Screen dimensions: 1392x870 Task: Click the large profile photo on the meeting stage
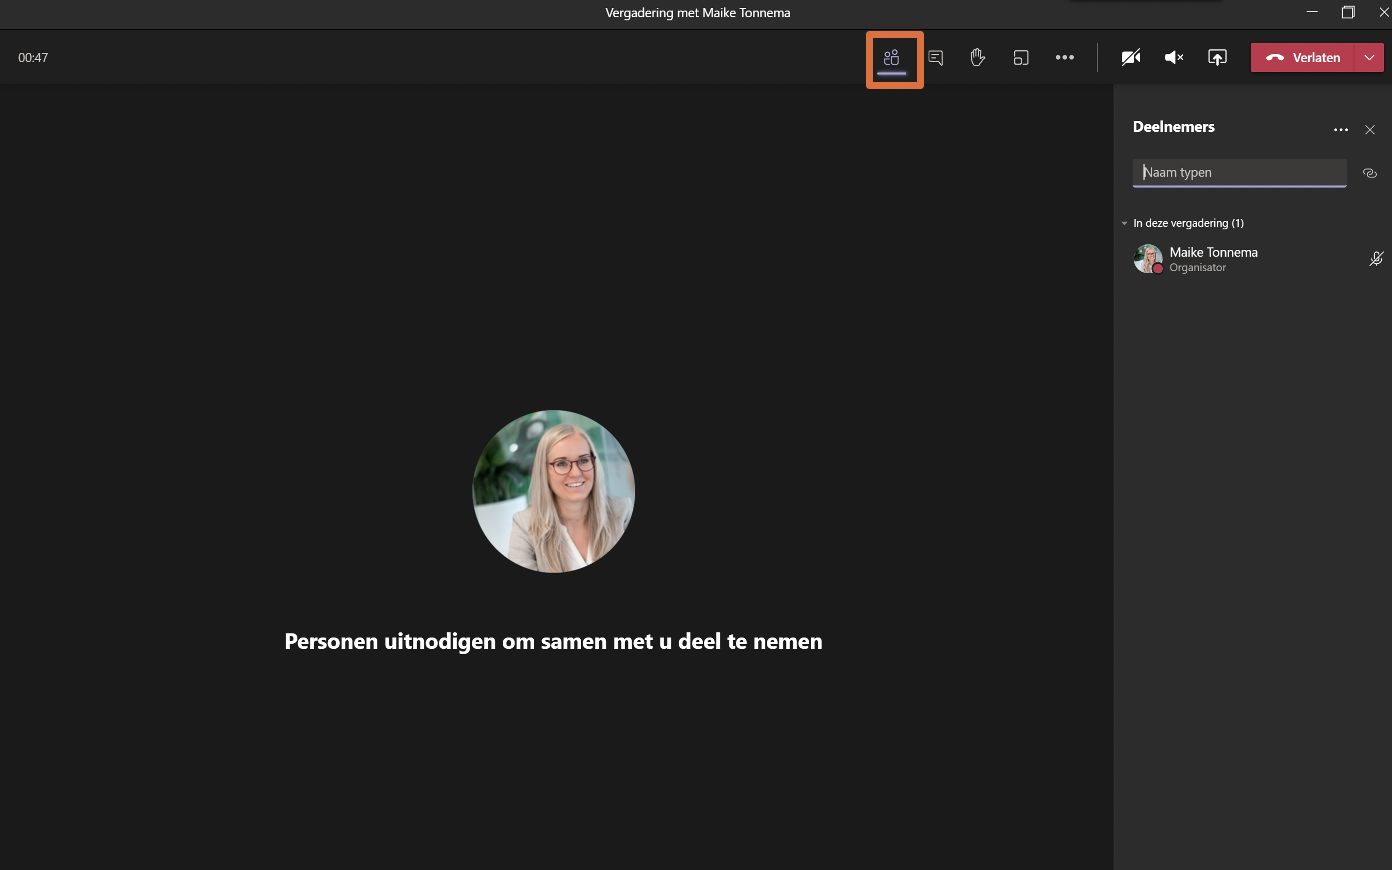coord(554,491)
